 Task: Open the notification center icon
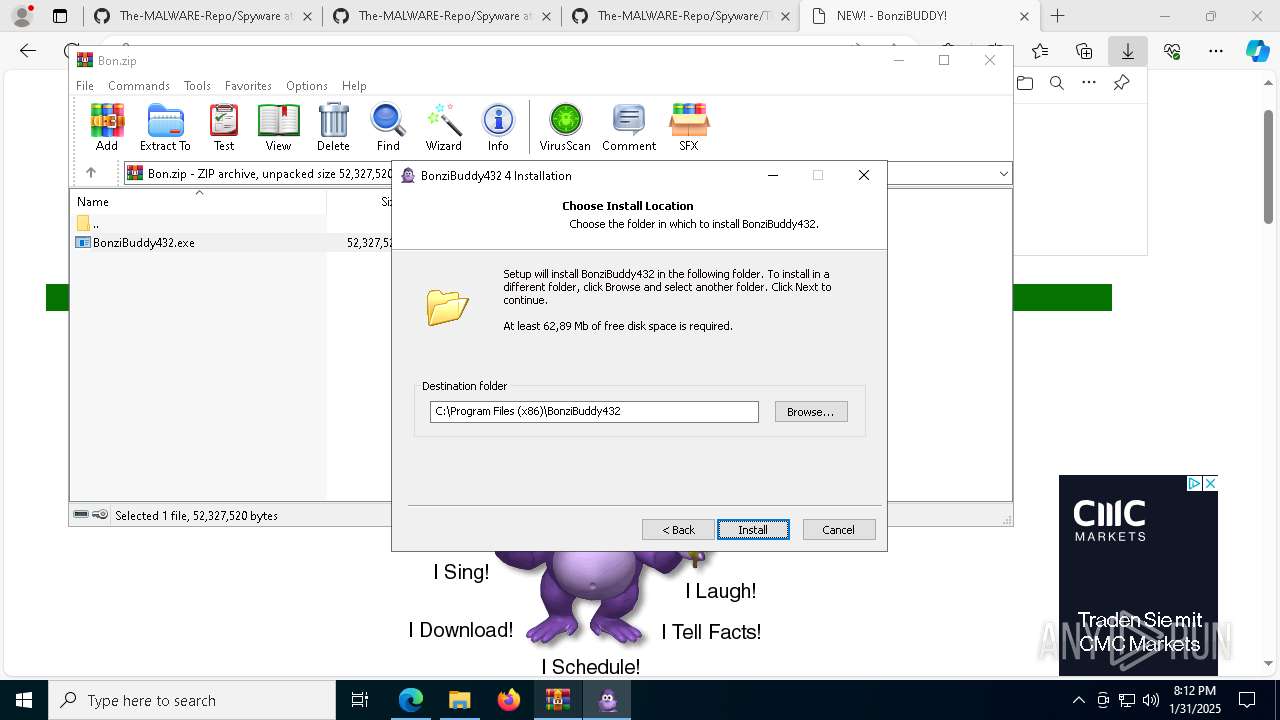[1247, 700]
